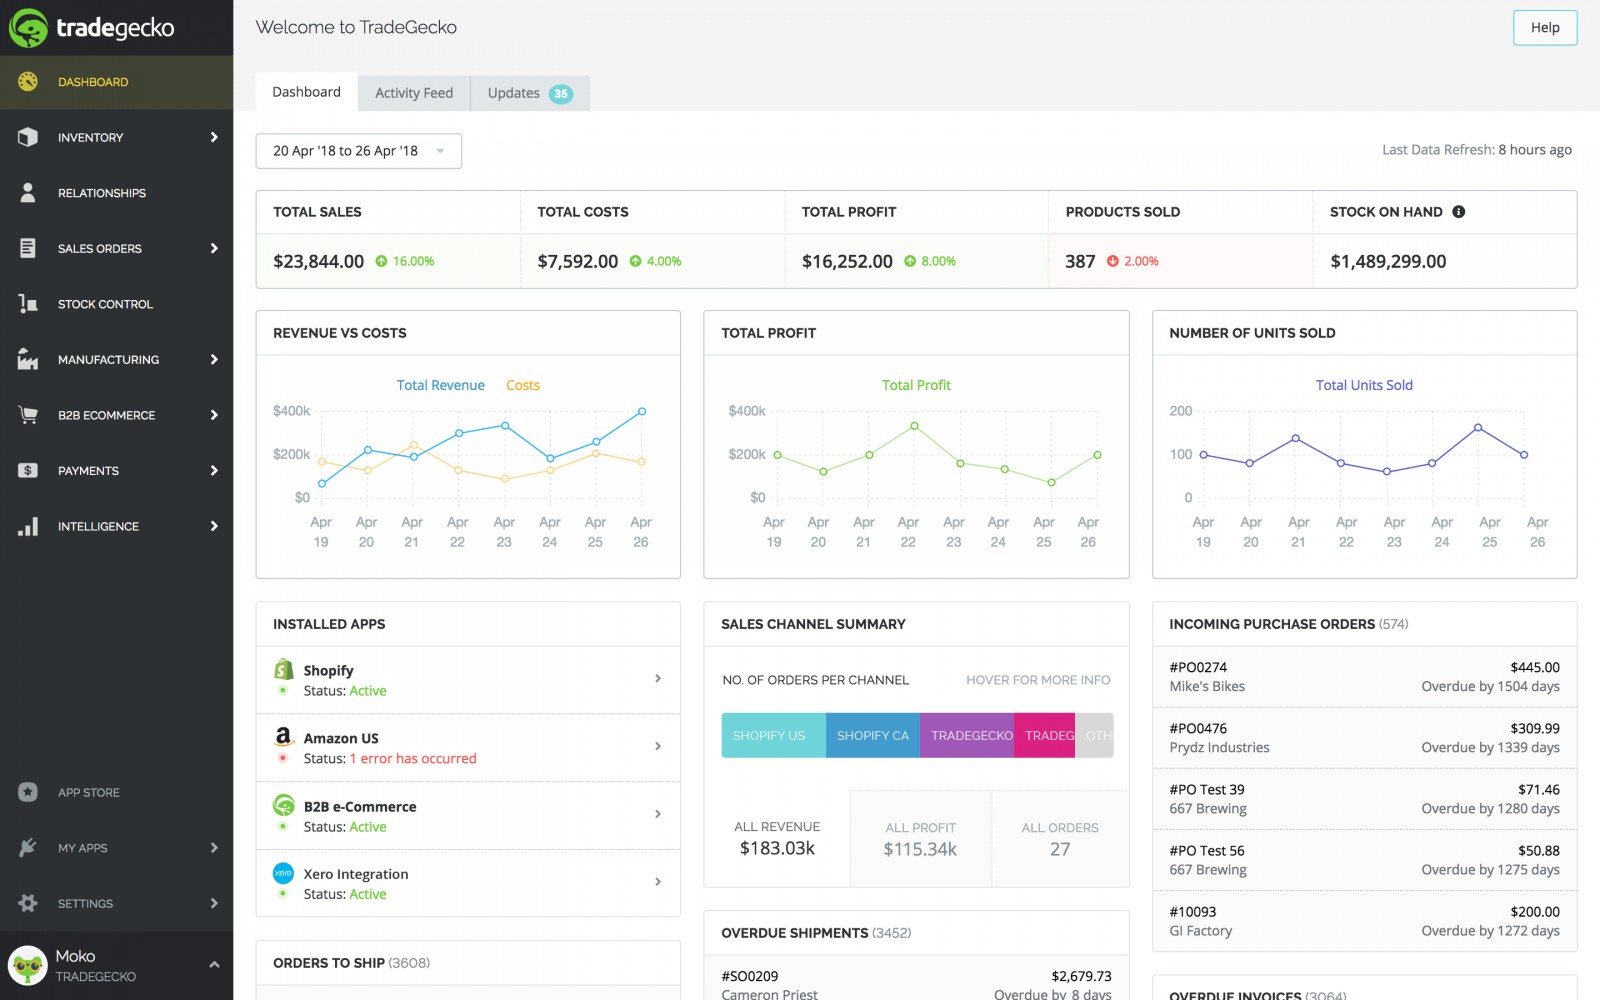
Task: Open the Manufacturing section icon
Action: pyautogui.click(x=29, y=359)
